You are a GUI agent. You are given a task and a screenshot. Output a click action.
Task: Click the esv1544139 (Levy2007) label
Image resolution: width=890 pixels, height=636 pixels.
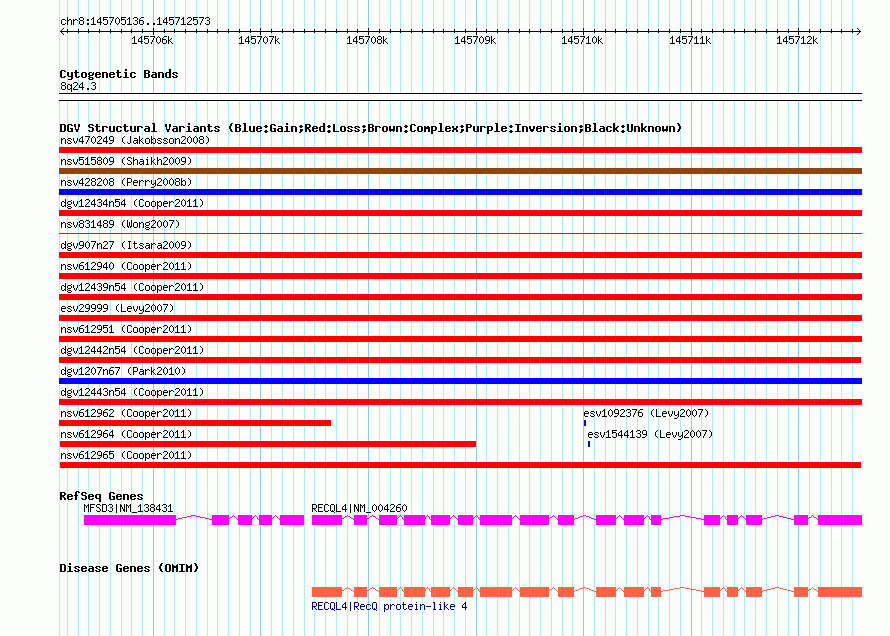[650, 434]
